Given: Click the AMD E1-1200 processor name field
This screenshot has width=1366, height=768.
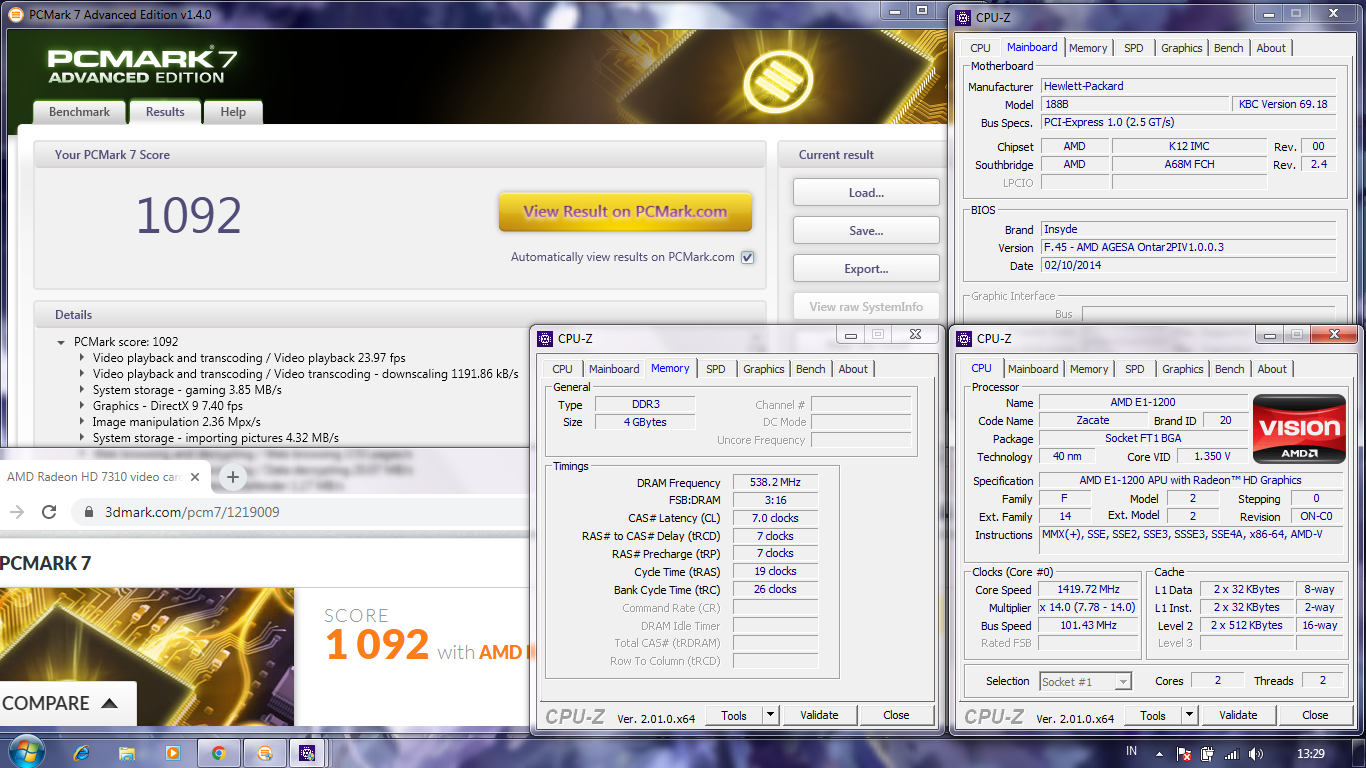Looking at the screenshot, I should pos(1142,402).
